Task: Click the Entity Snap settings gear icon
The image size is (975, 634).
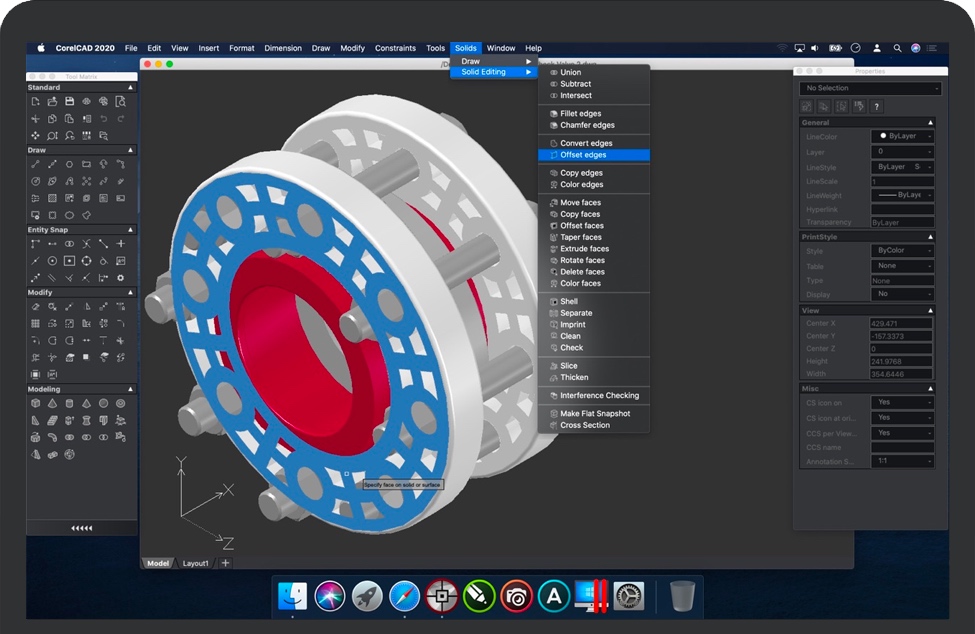Action: 120,277
